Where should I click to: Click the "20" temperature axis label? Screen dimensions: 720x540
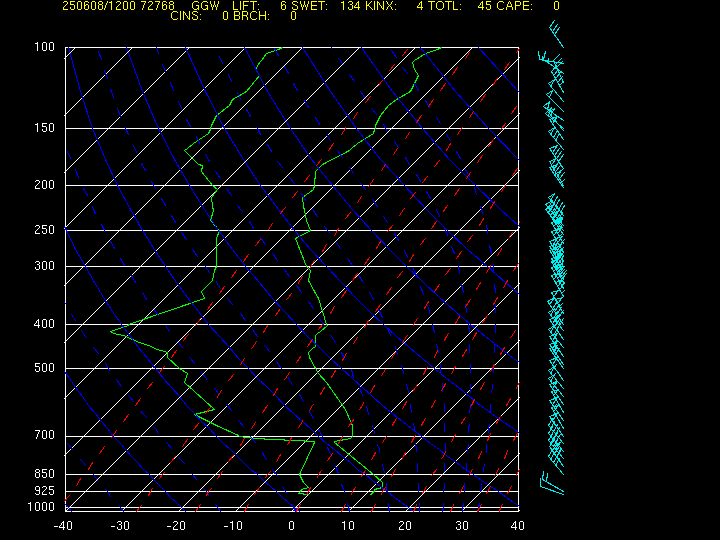pyautogui.click(x=405, y=526)
